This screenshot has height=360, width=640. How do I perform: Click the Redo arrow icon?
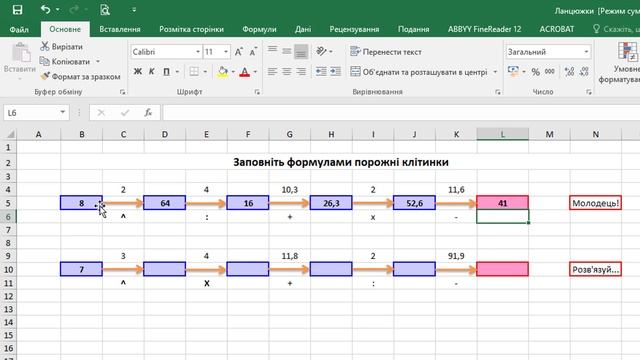[x=74, y=9]
